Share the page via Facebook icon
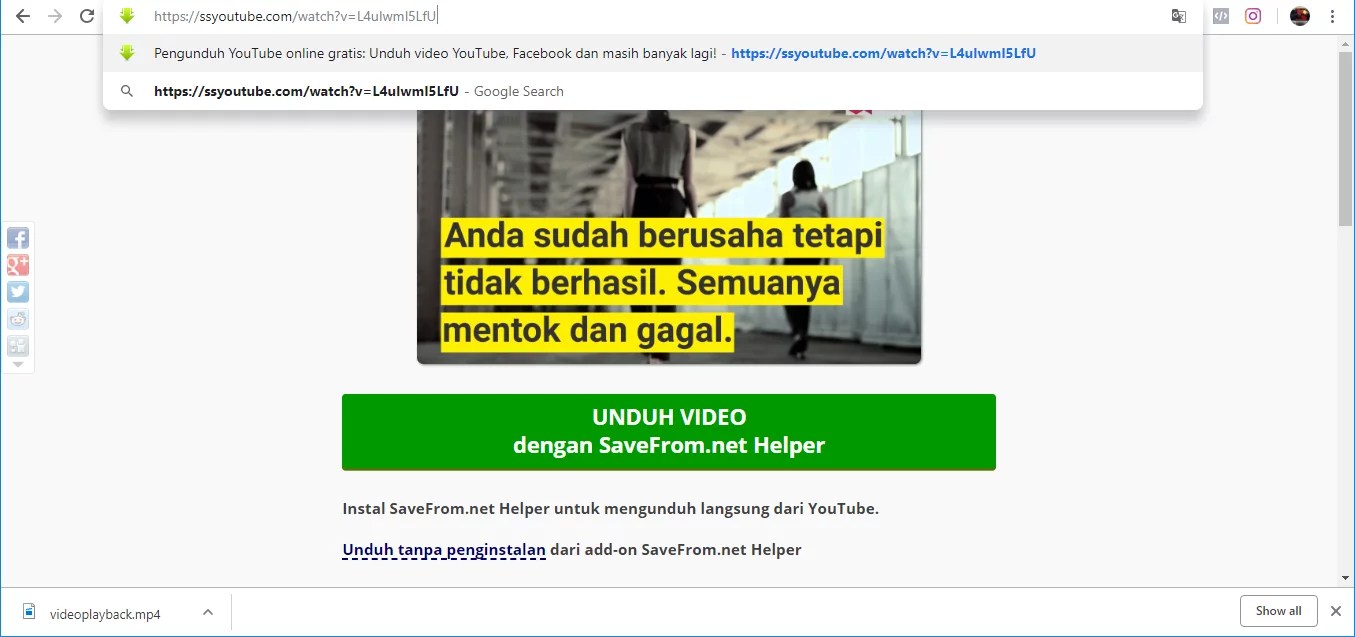Viewport: 1355px width, 637px height. [18, 238]
